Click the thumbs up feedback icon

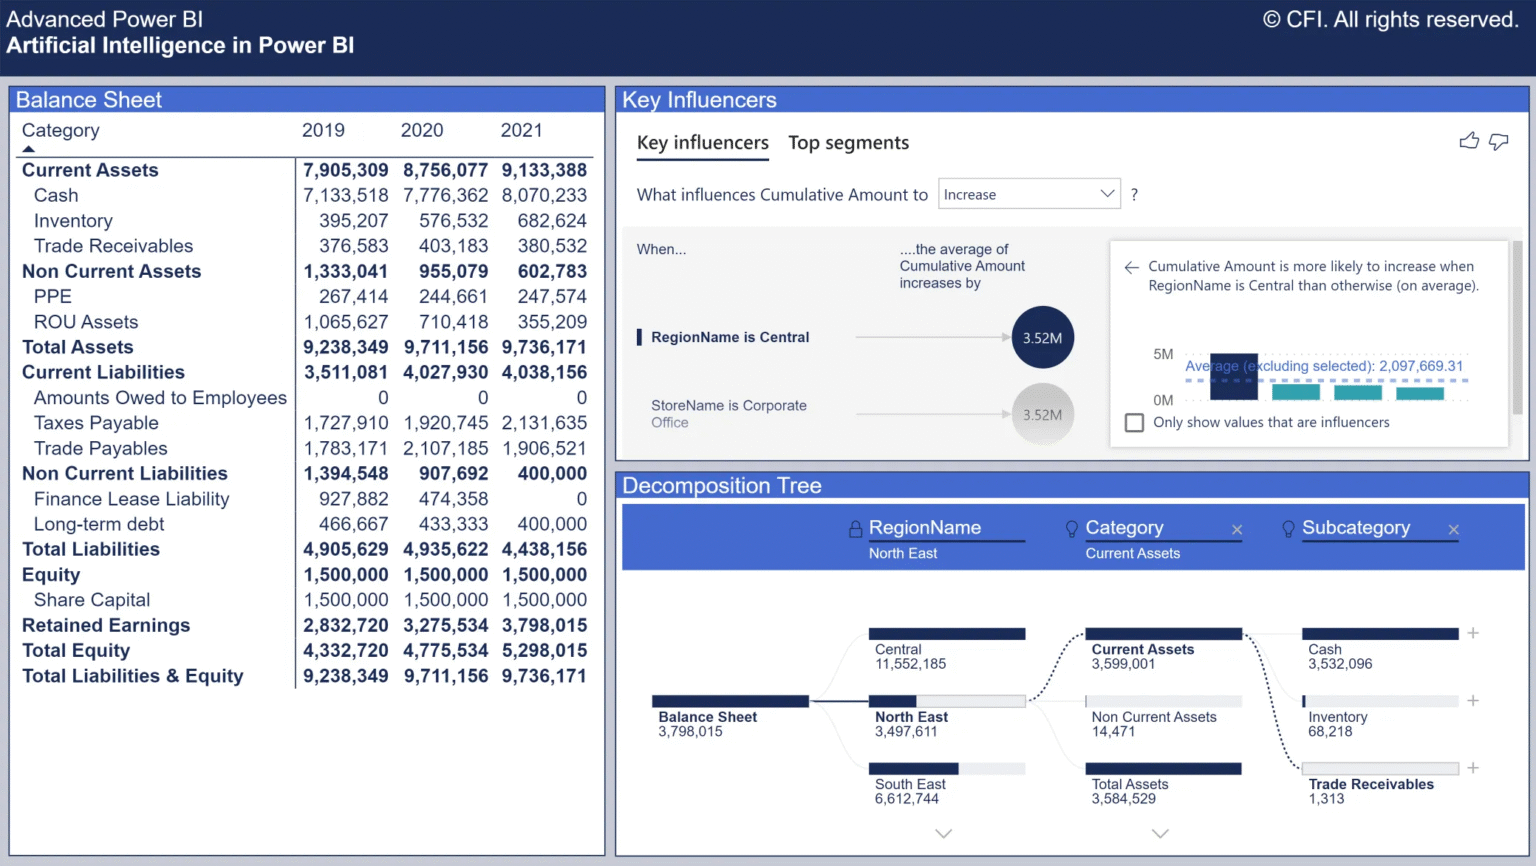(x=1468, y=142)
